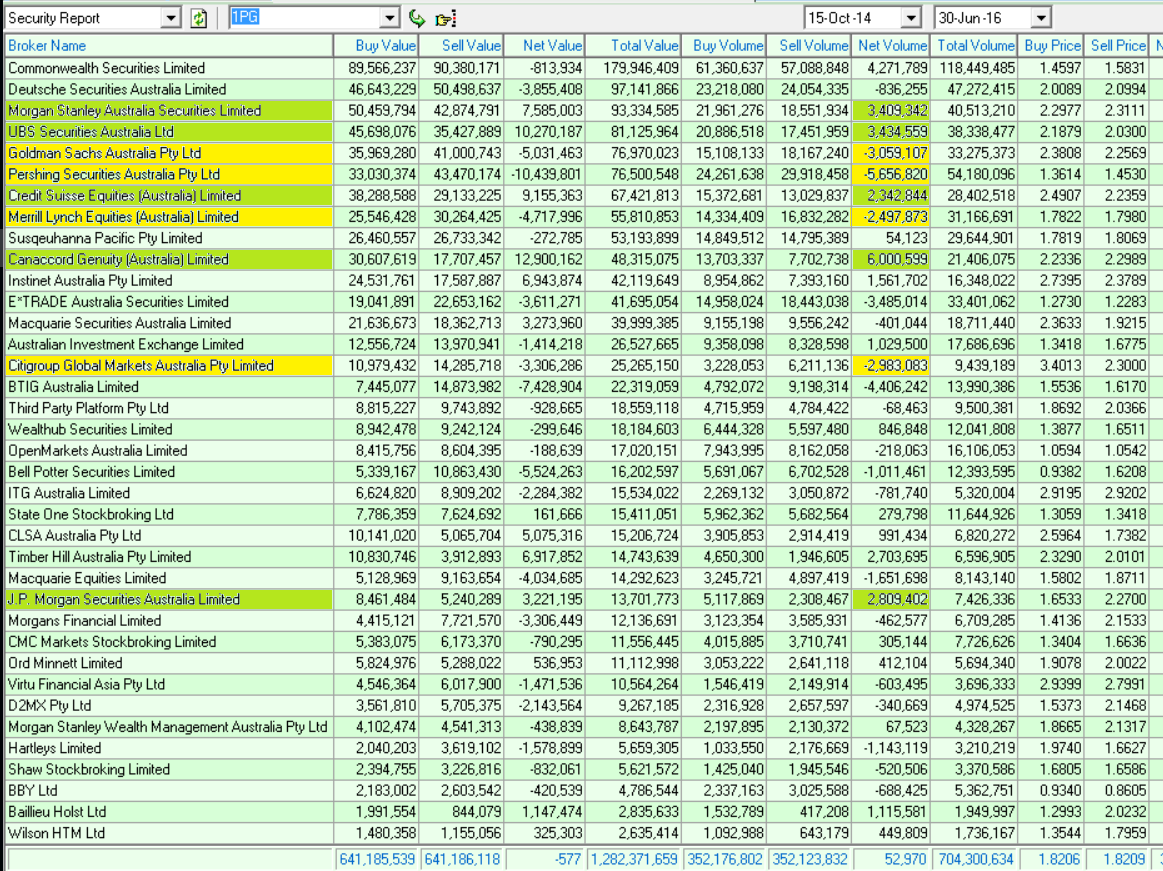Select BTIG Australia Limited row
The height and width of the screenshot is (871, 1163).
[168, 387]
